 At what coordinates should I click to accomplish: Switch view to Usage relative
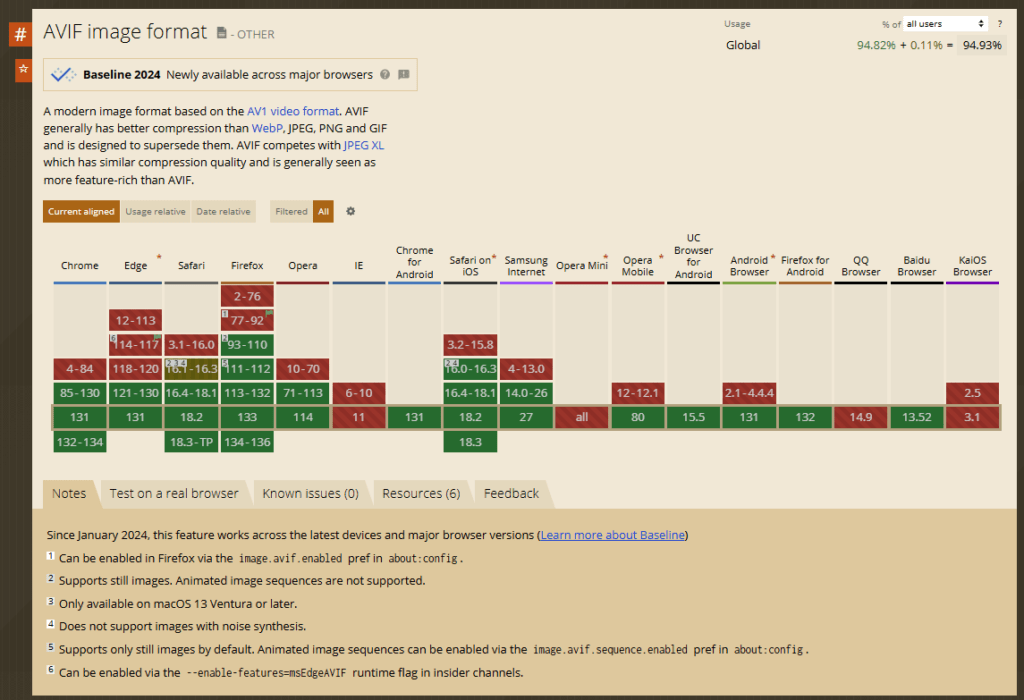pyautogui.click(x=155, y=212)
